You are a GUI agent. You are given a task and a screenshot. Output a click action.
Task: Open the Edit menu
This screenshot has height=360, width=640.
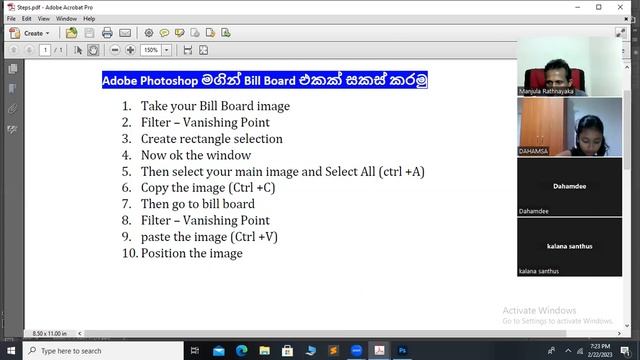(x=27, y=19)
